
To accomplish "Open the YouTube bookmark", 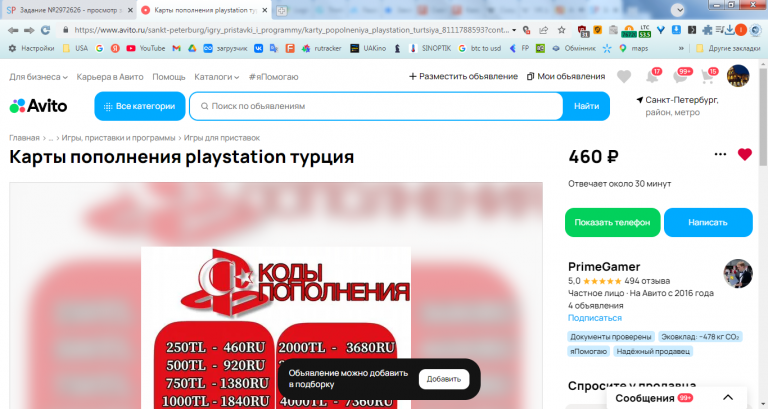I will click(x=145, y=48).
